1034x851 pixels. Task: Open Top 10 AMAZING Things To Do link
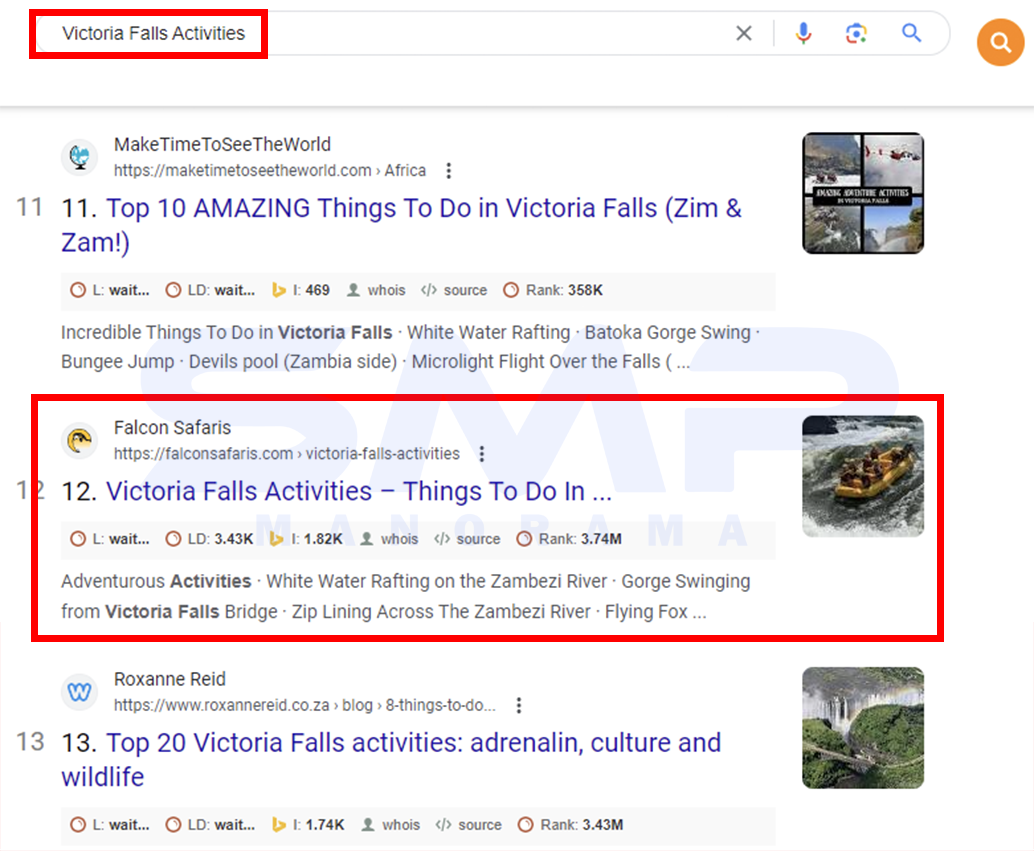coord(402,225)
